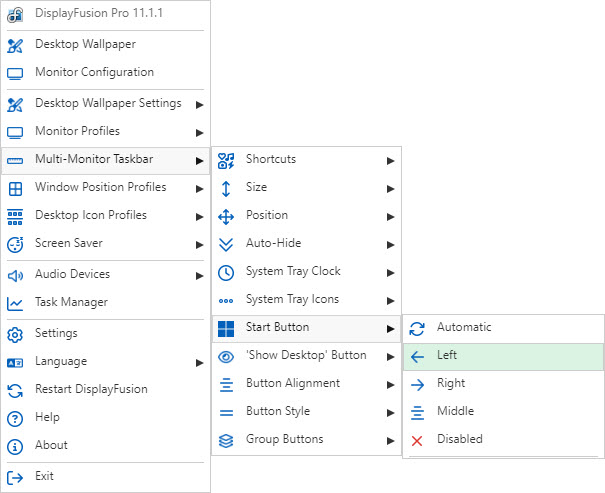Click the Position four-way arrow icon
The width and height of the screenshot is (605, 493).
(x=226, y=217)
